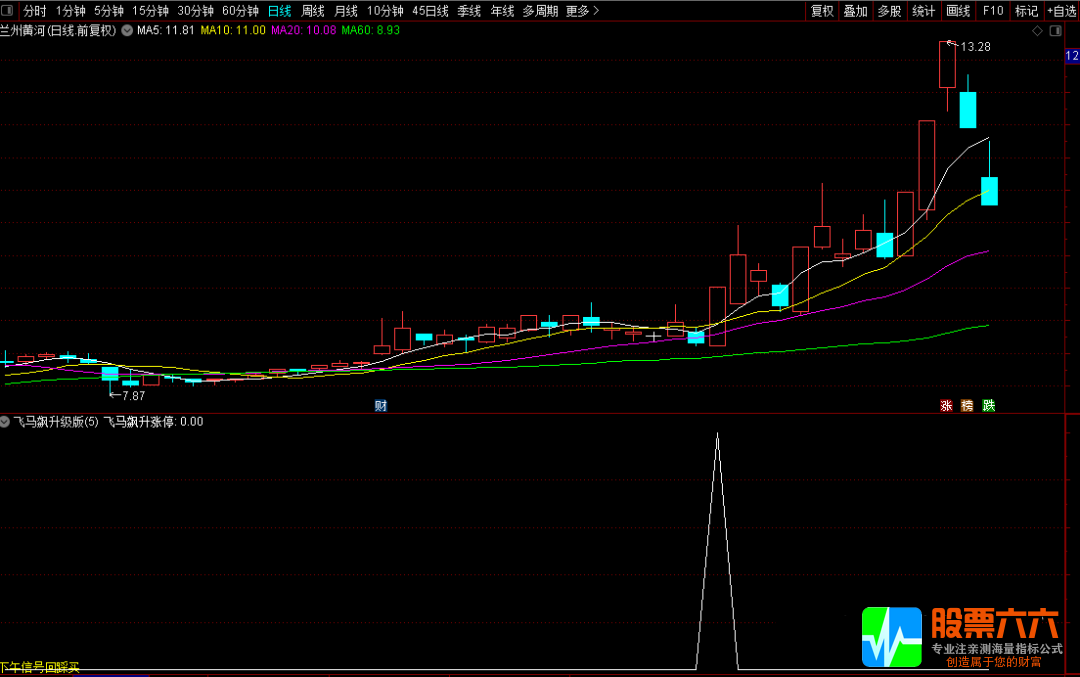Switch to the 季线 quarterly chart
The width and height of the screenshot is (1080, 677).
click(x=469, y=11)
